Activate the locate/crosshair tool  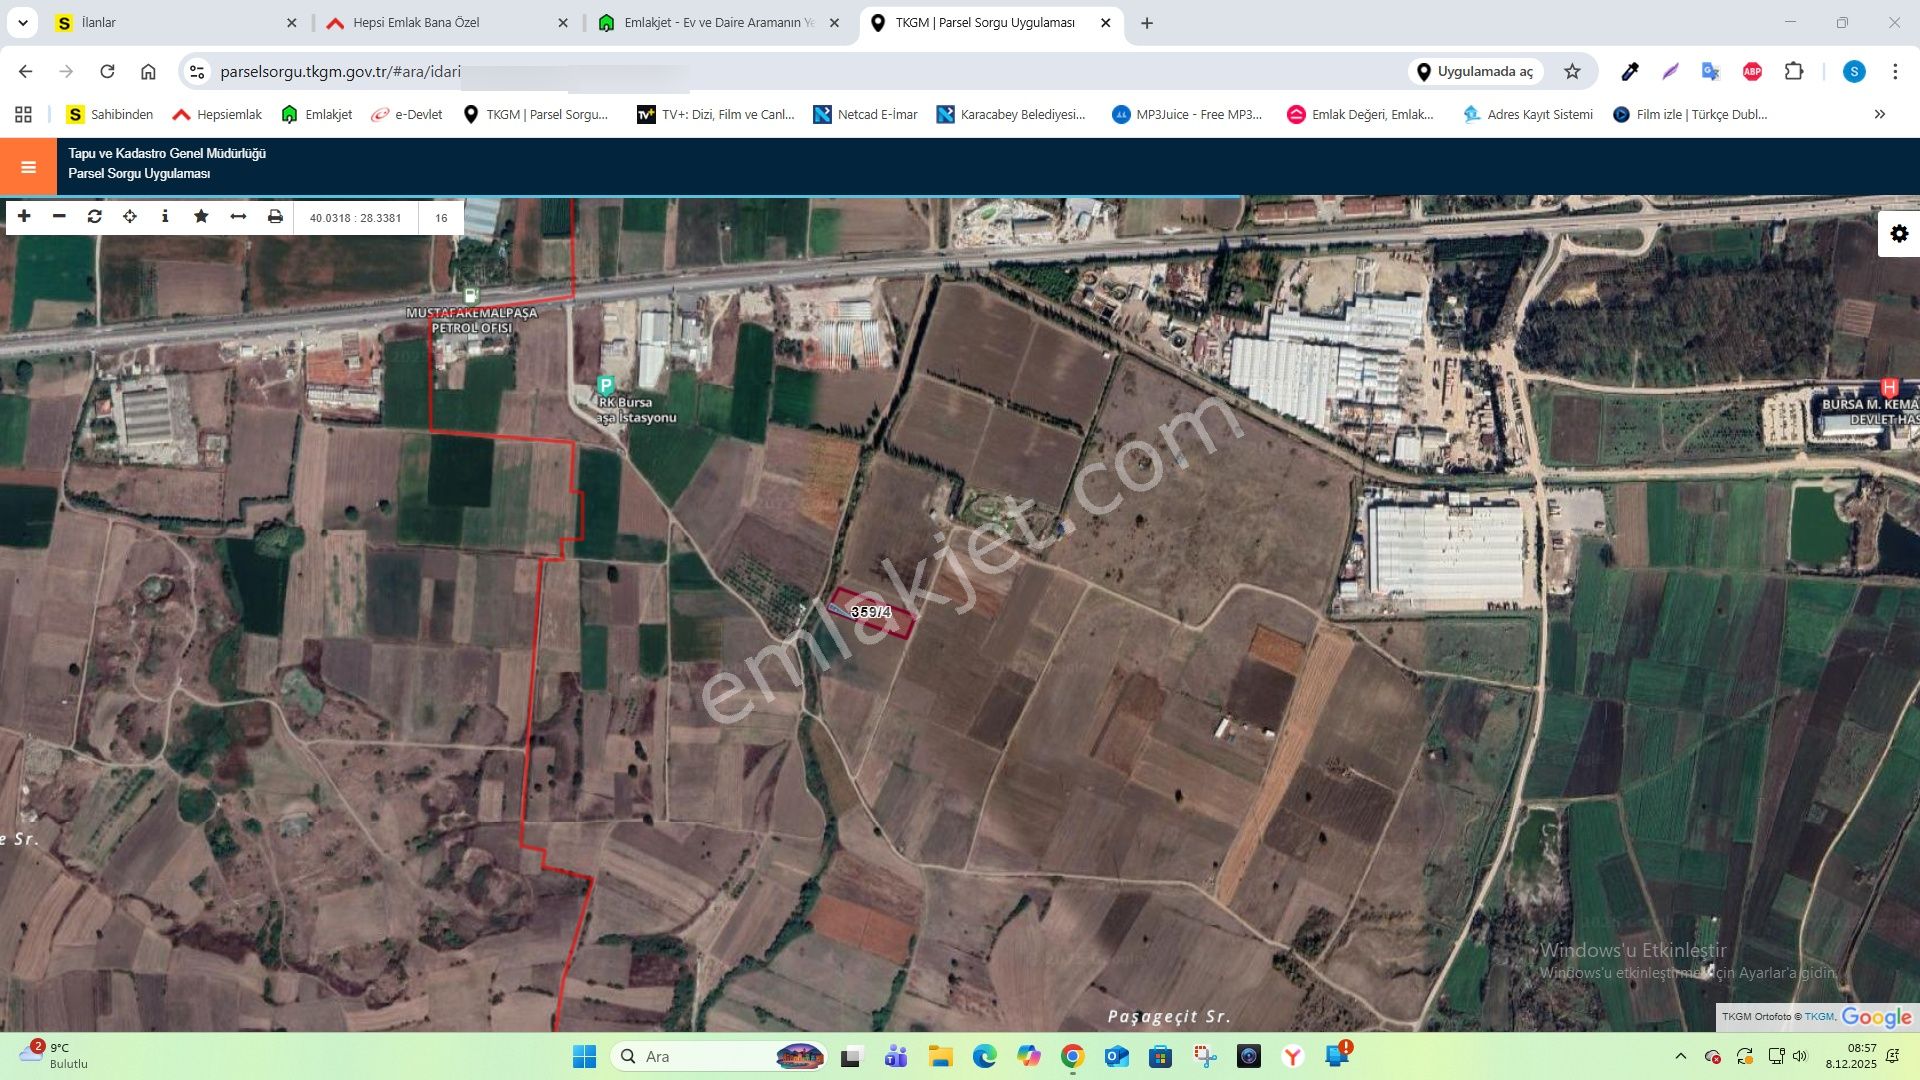129,216
